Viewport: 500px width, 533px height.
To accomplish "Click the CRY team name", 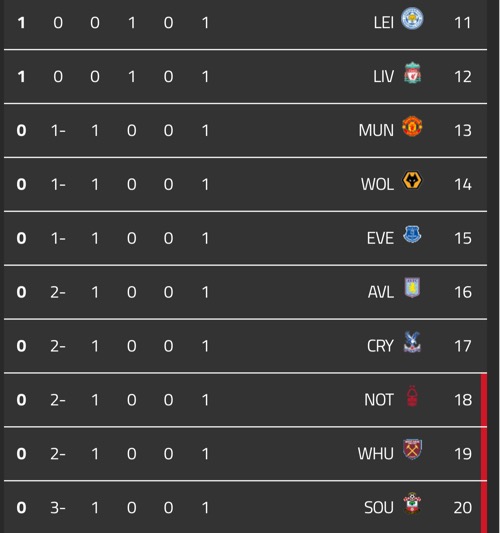I will click(x=380, y=346).
